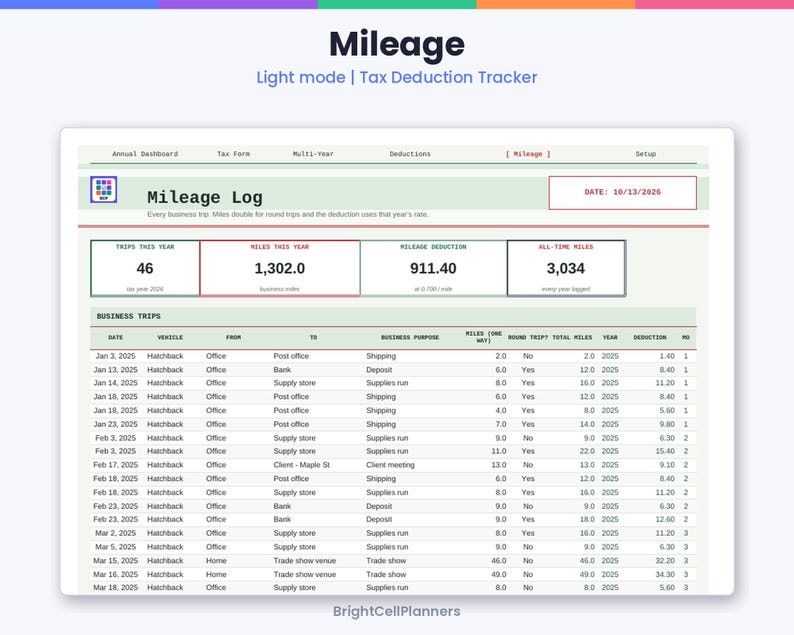Click the DATE: 10/13/2026 field
Image resolution: width=794 pixels, height=635 pixels.
click(622, 192)
